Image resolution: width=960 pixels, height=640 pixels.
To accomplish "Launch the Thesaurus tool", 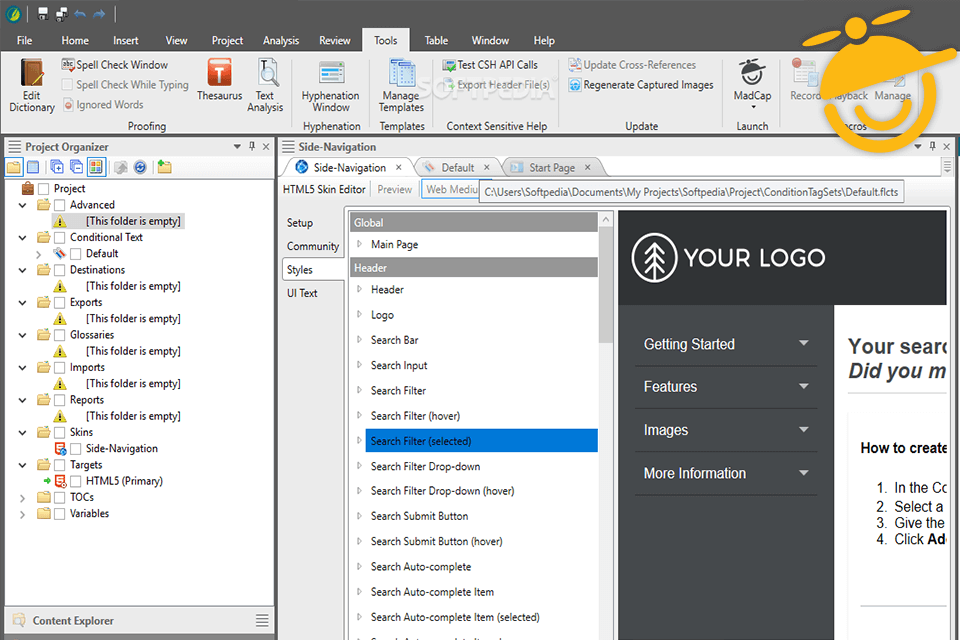I will click(219, 80).
